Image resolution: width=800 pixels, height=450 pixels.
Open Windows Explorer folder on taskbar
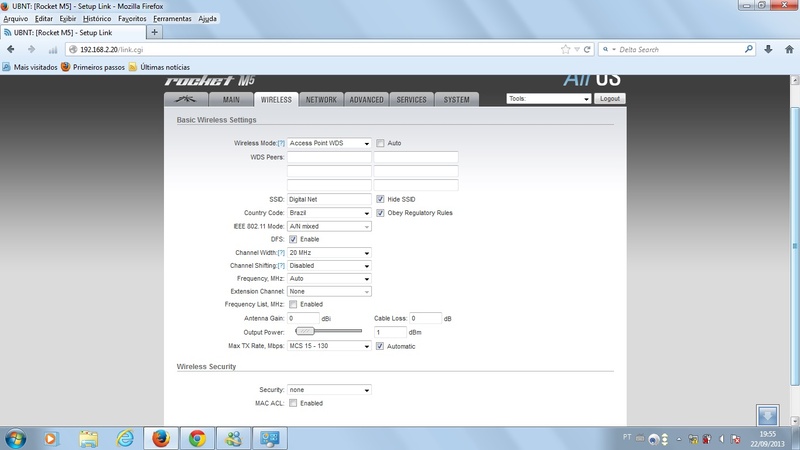coord(88,438)
